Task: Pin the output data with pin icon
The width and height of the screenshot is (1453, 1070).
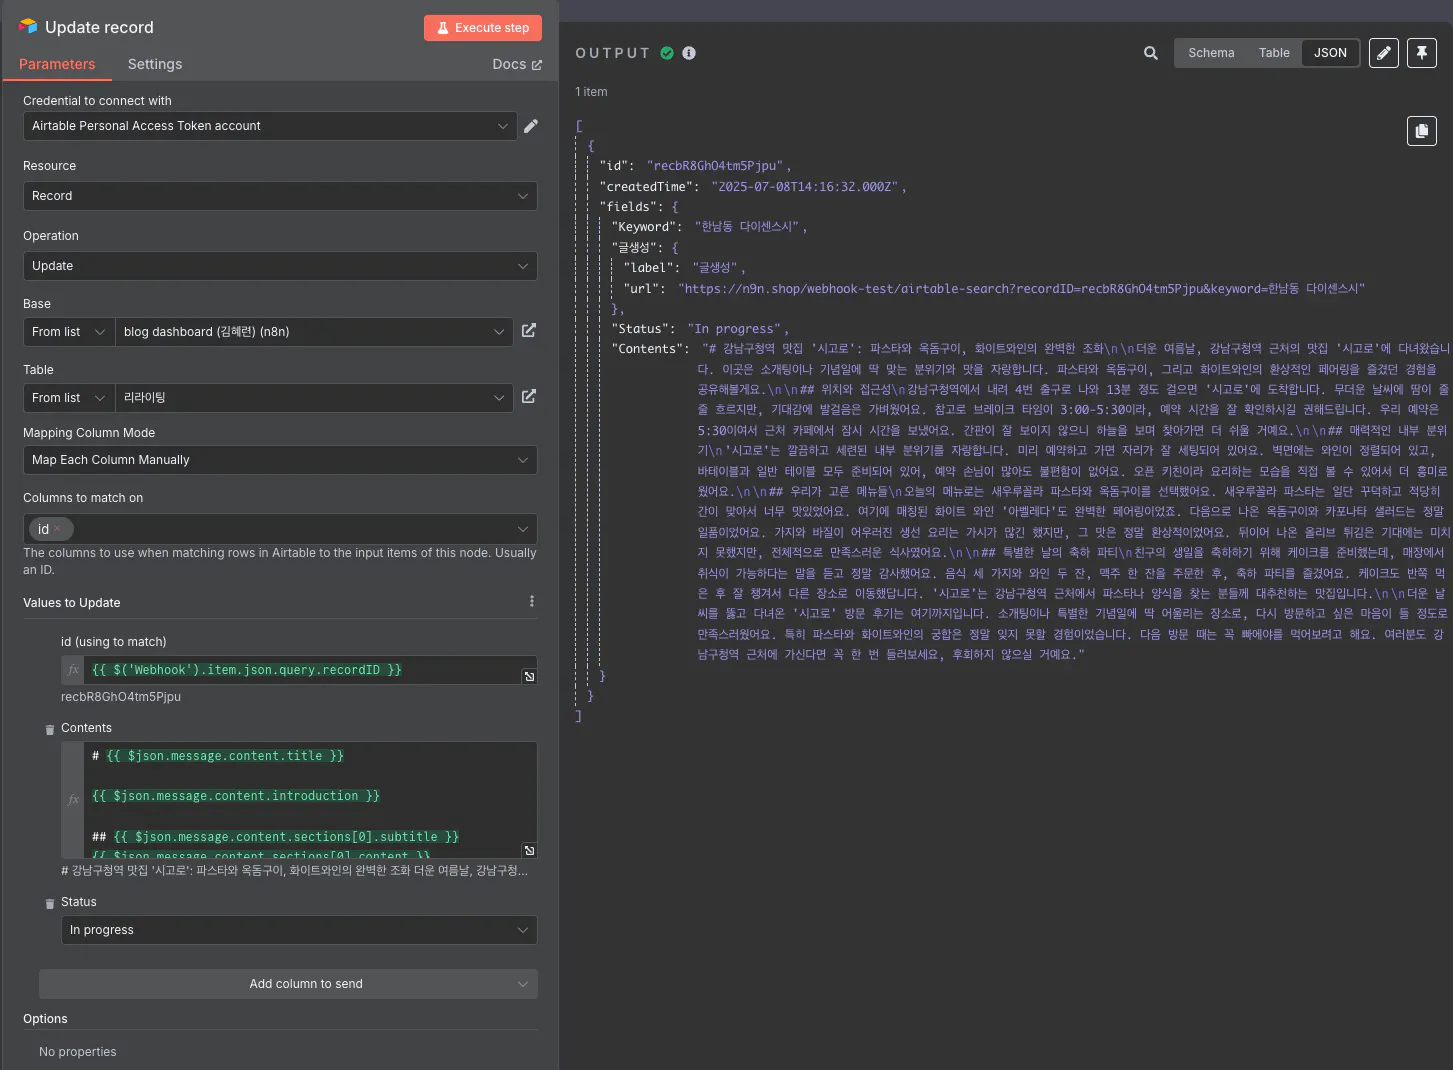Action: point(1422,53)
